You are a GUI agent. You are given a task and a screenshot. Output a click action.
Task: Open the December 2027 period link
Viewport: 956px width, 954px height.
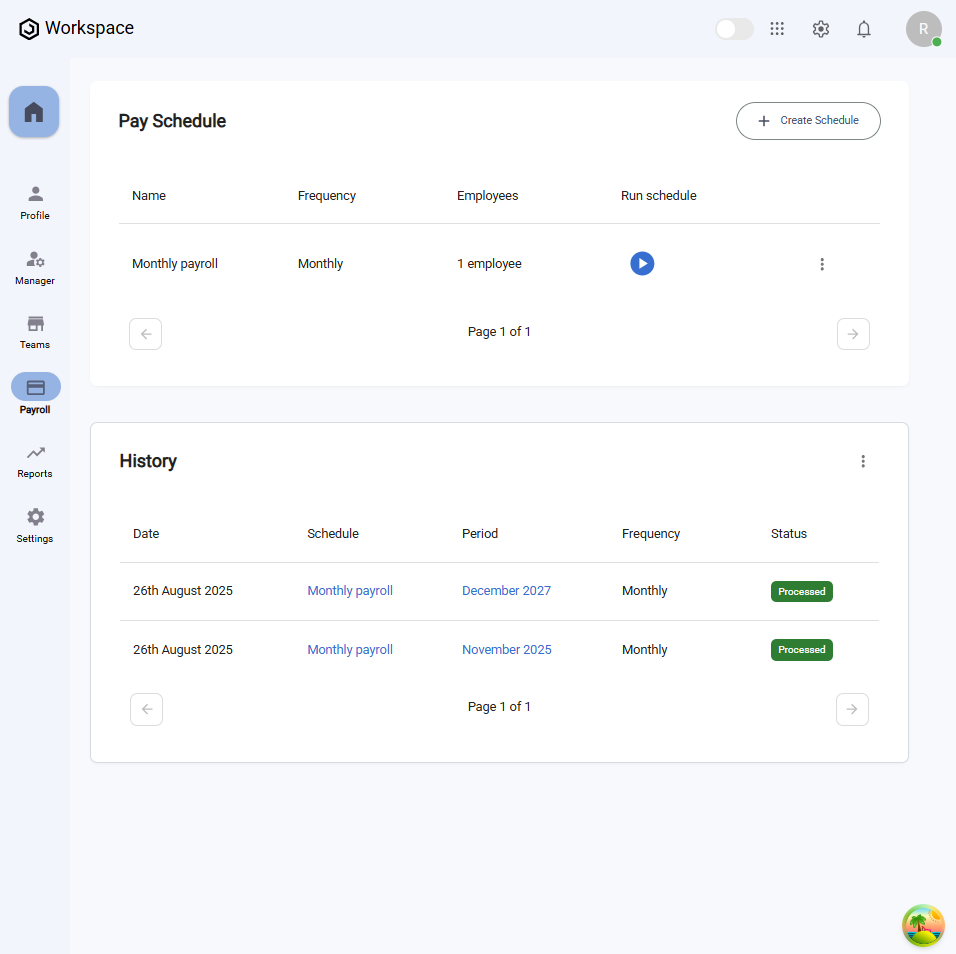coord(506,591)
